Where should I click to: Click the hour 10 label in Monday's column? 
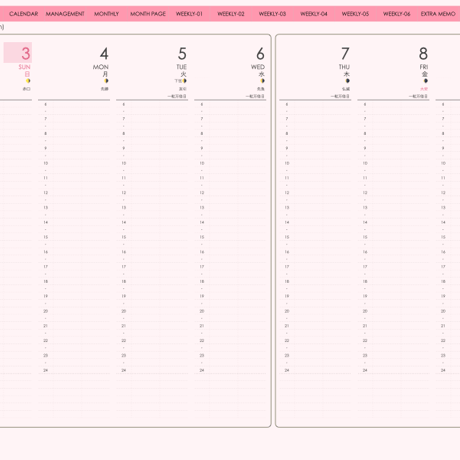(46, 163)
